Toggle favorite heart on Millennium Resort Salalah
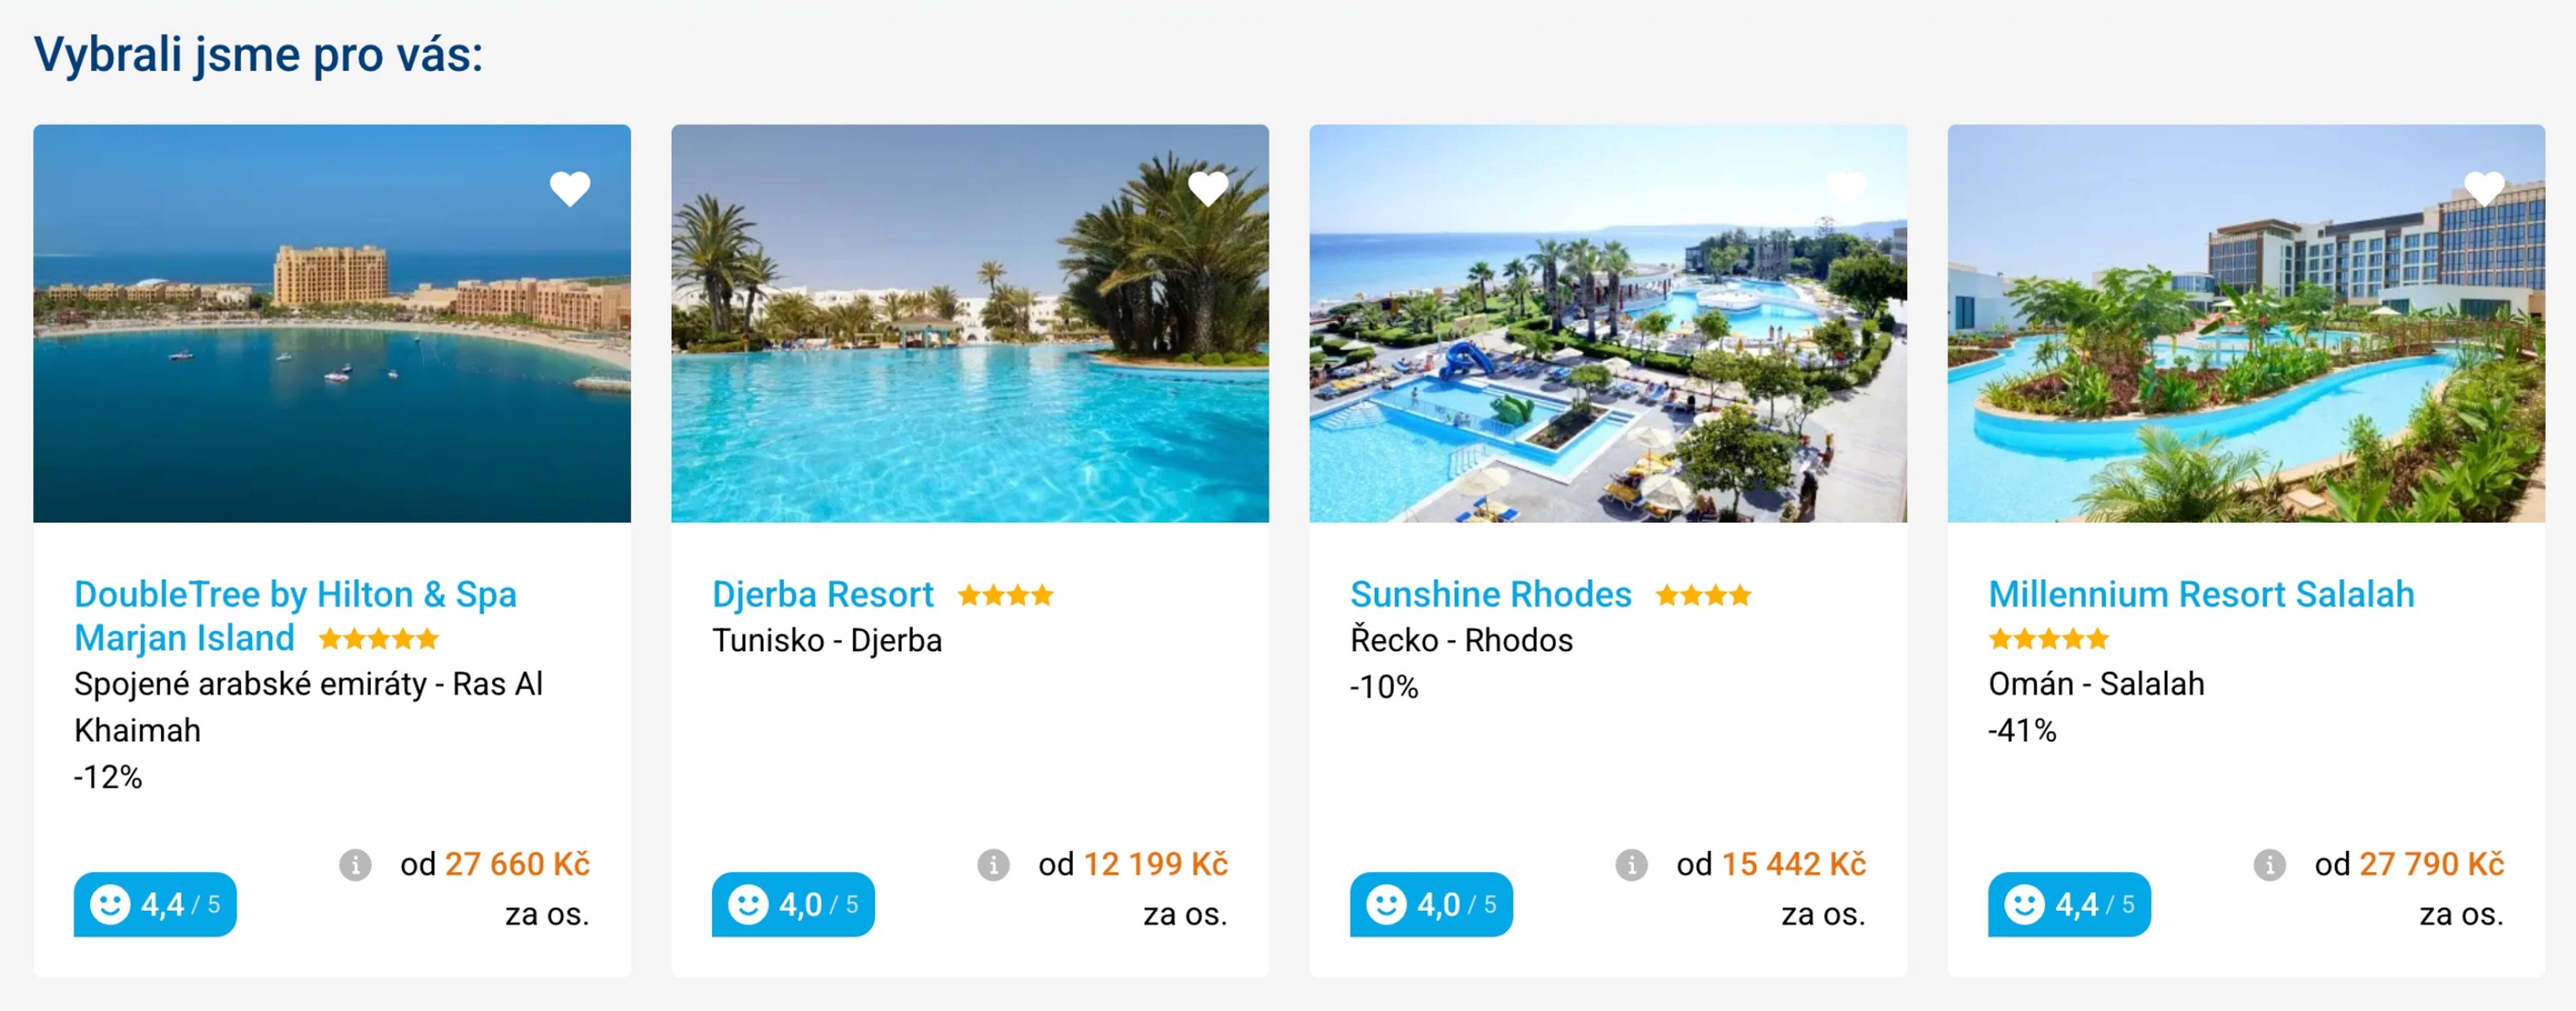 point(2484,188)
